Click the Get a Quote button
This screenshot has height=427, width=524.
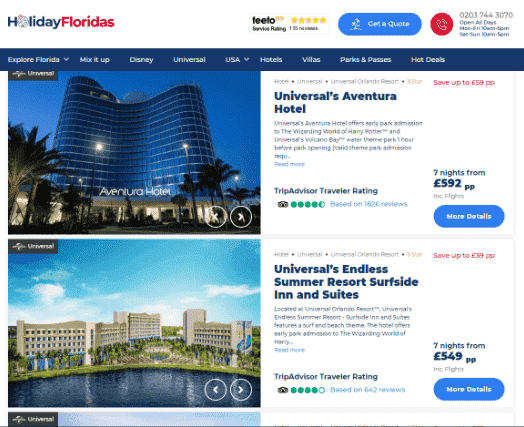380,24
